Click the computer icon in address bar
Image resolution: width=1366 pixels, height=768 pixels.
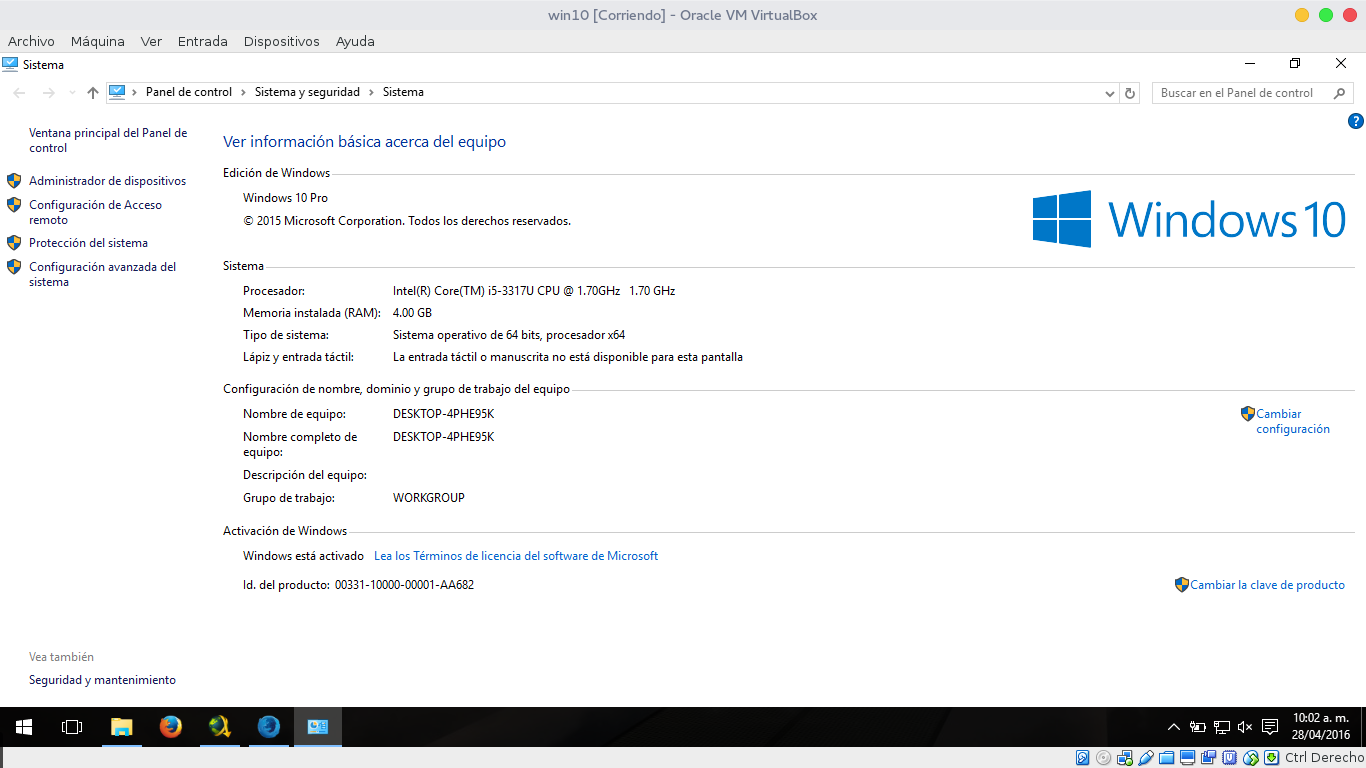point(117,92)
